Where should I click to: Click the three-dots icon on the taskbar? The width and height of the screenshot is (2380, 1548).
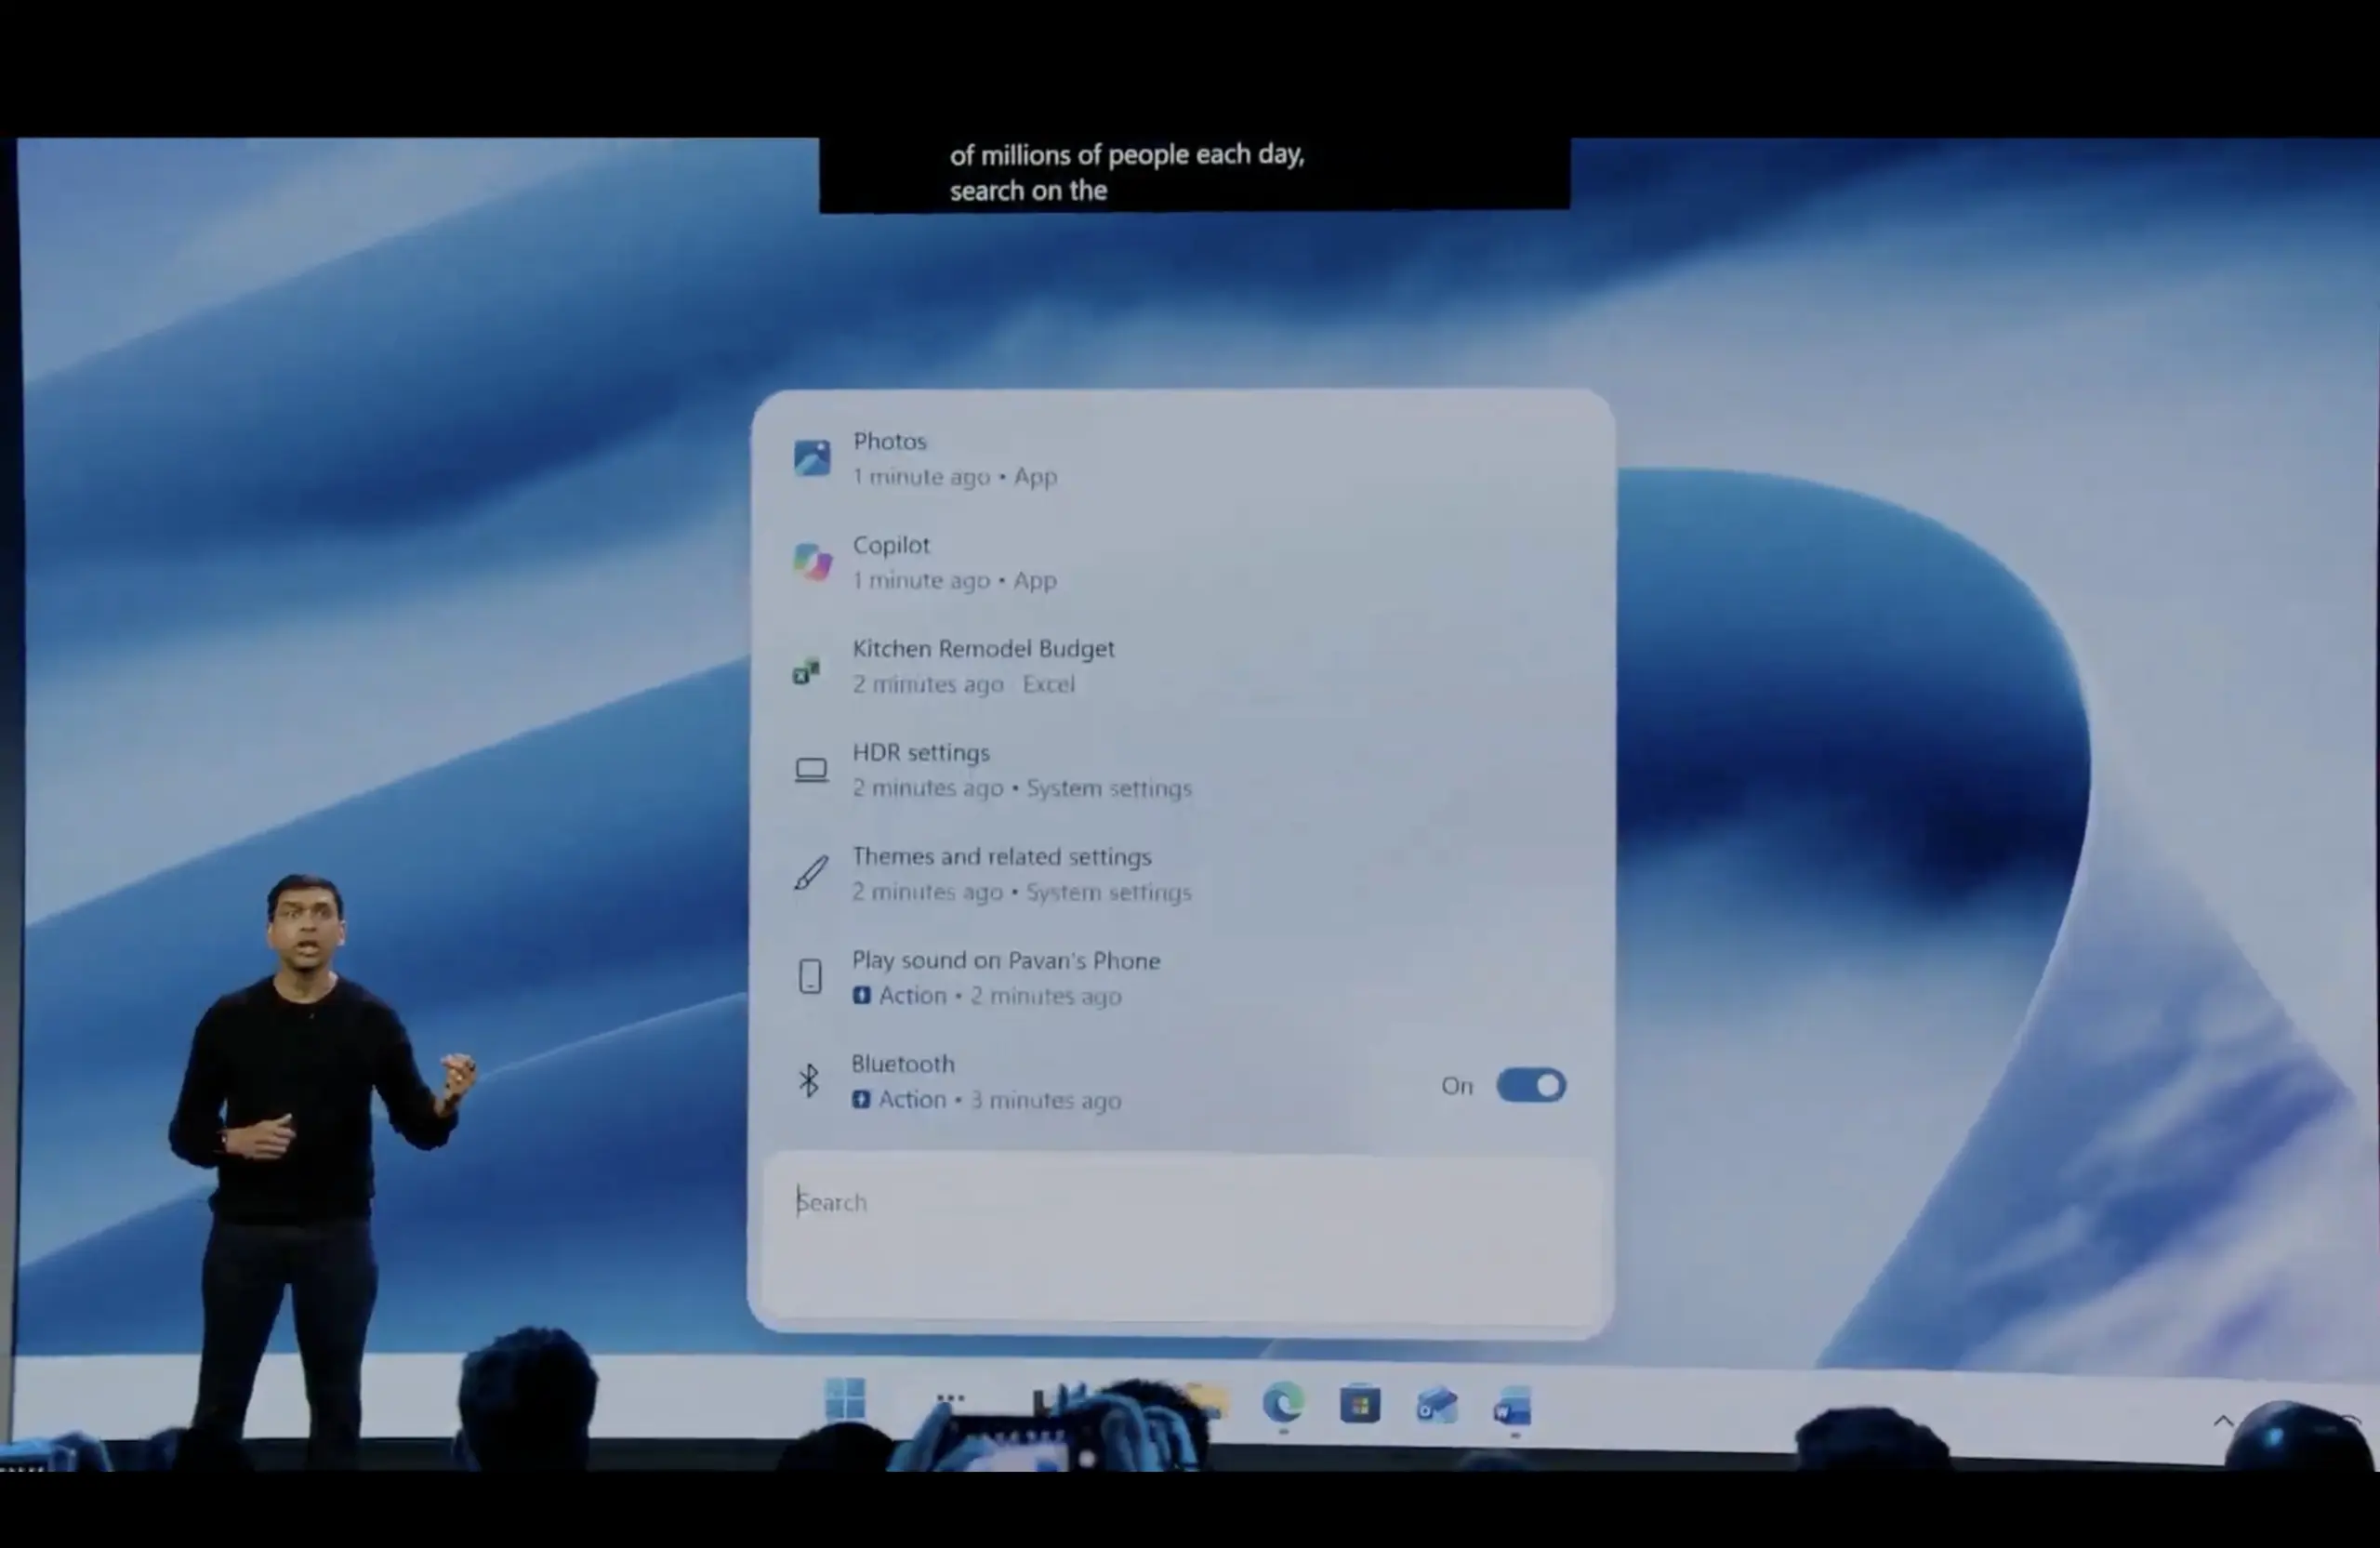click(x=950, y=1398)
